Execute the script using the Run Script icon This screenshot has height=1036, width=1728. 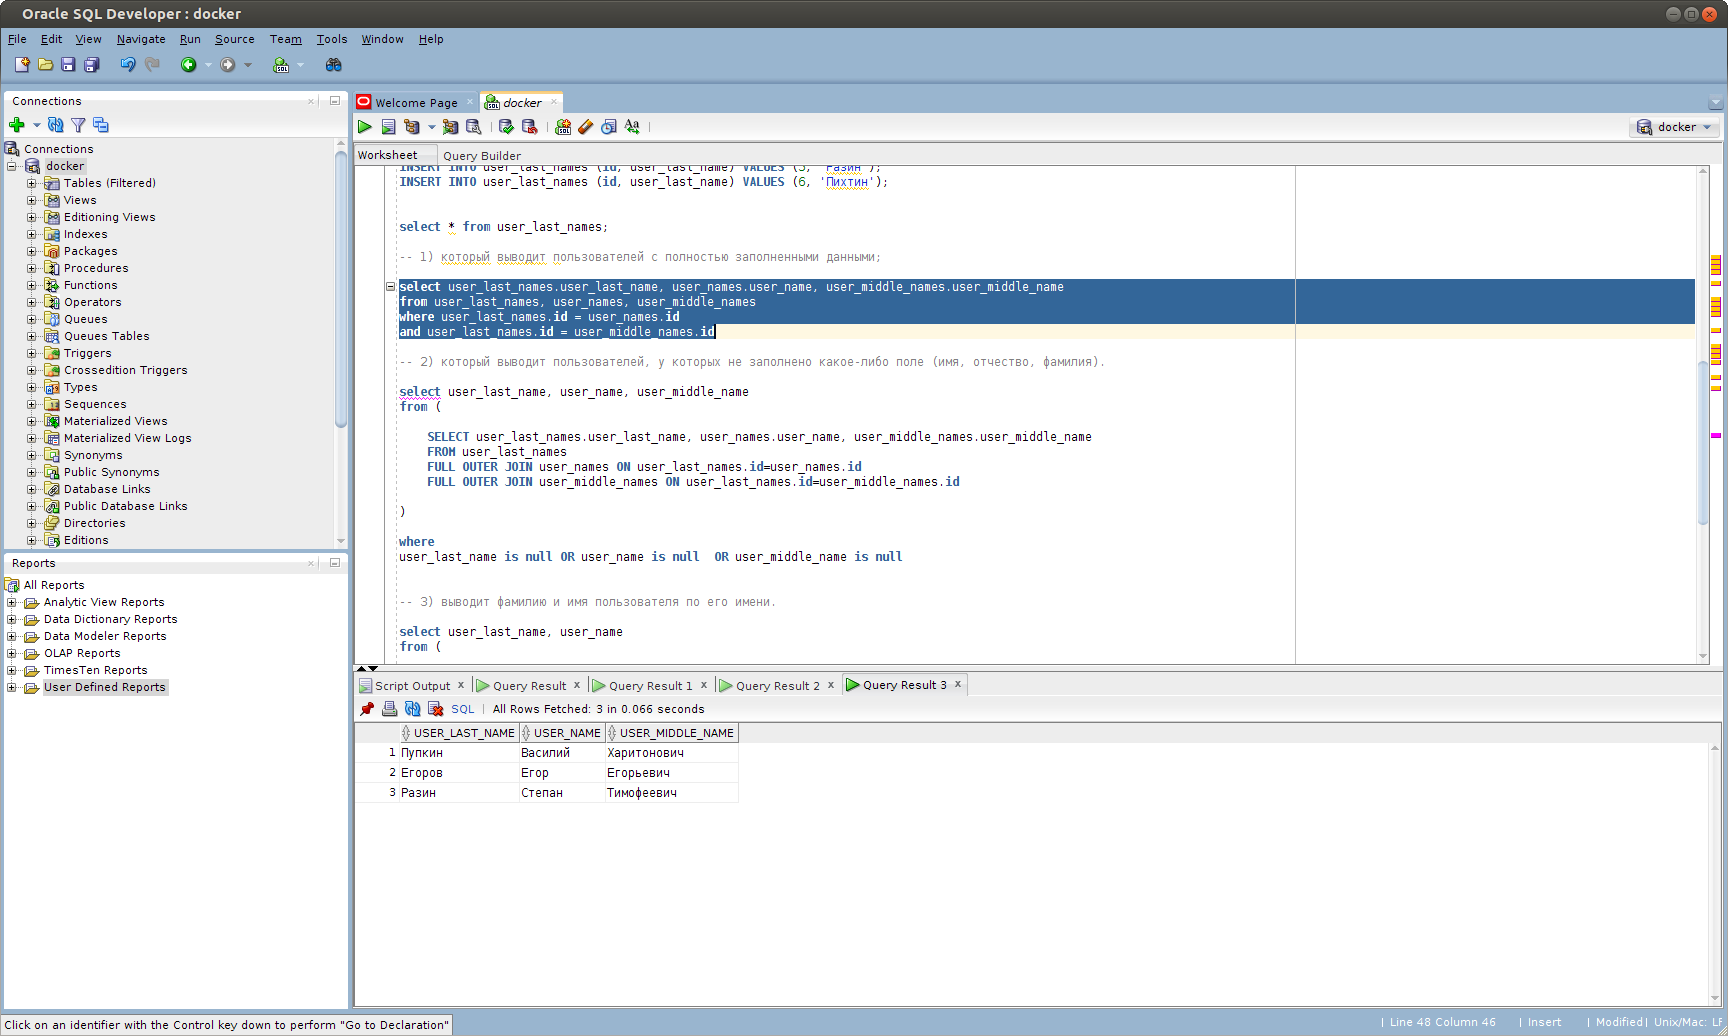(388, 127)
